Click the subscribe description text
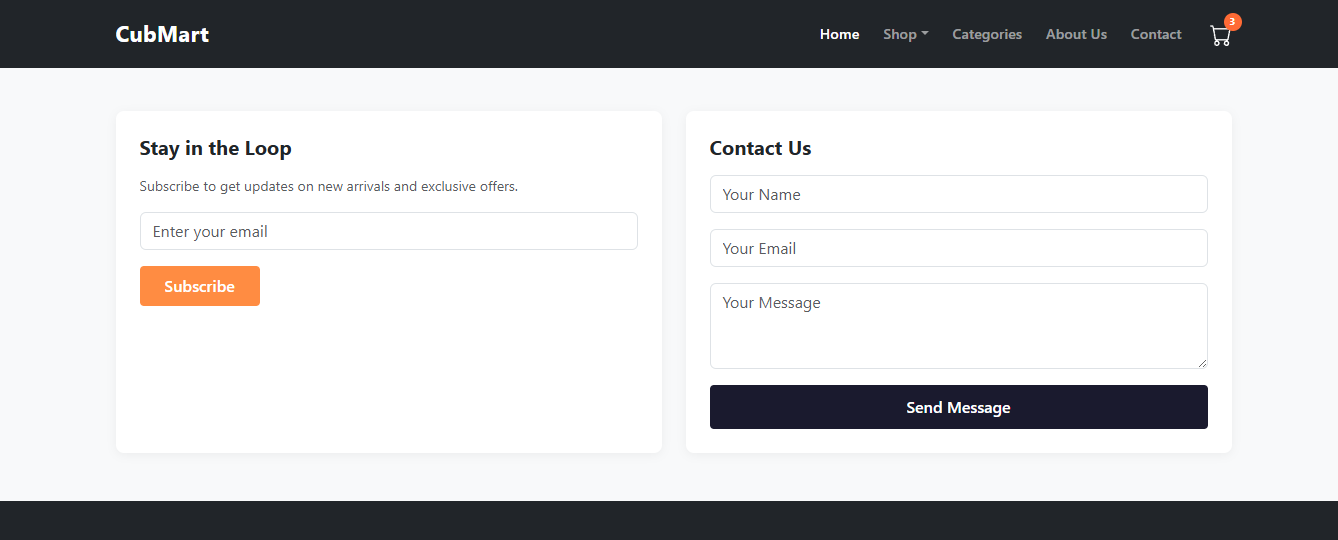This screenshot has width=1338, height=540. pos(329,186)
